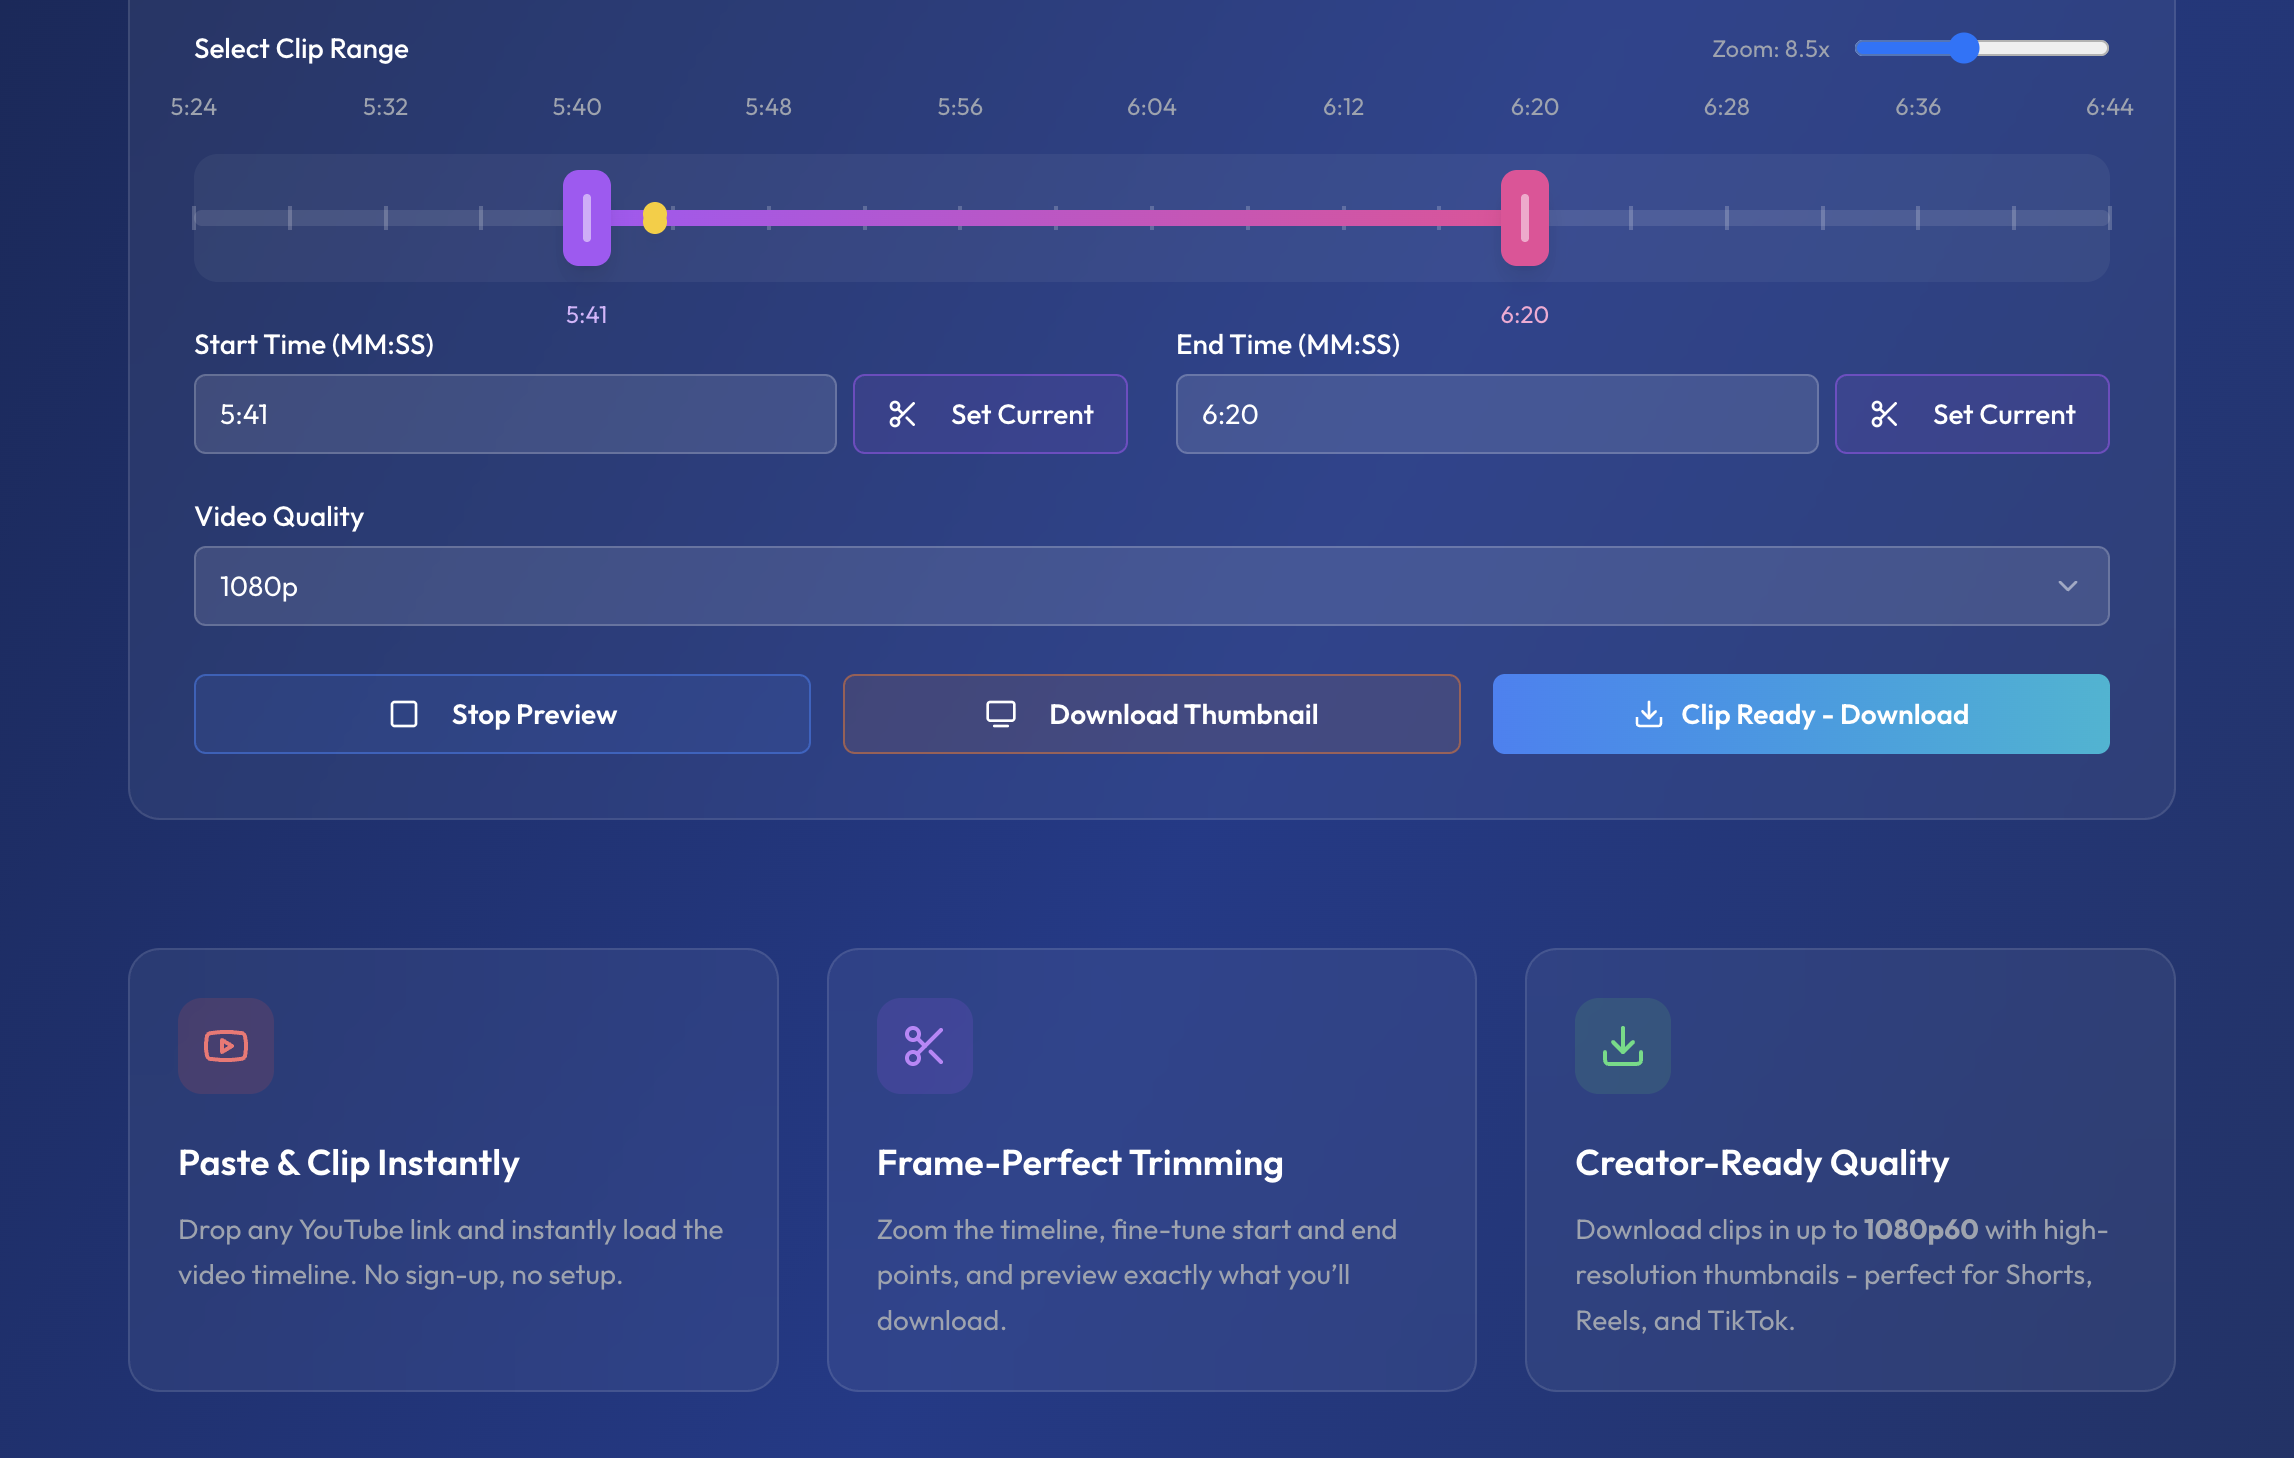
Task: Click the checkbox icon inside the Stop Preview button
Action: click(x=404, y=714)
